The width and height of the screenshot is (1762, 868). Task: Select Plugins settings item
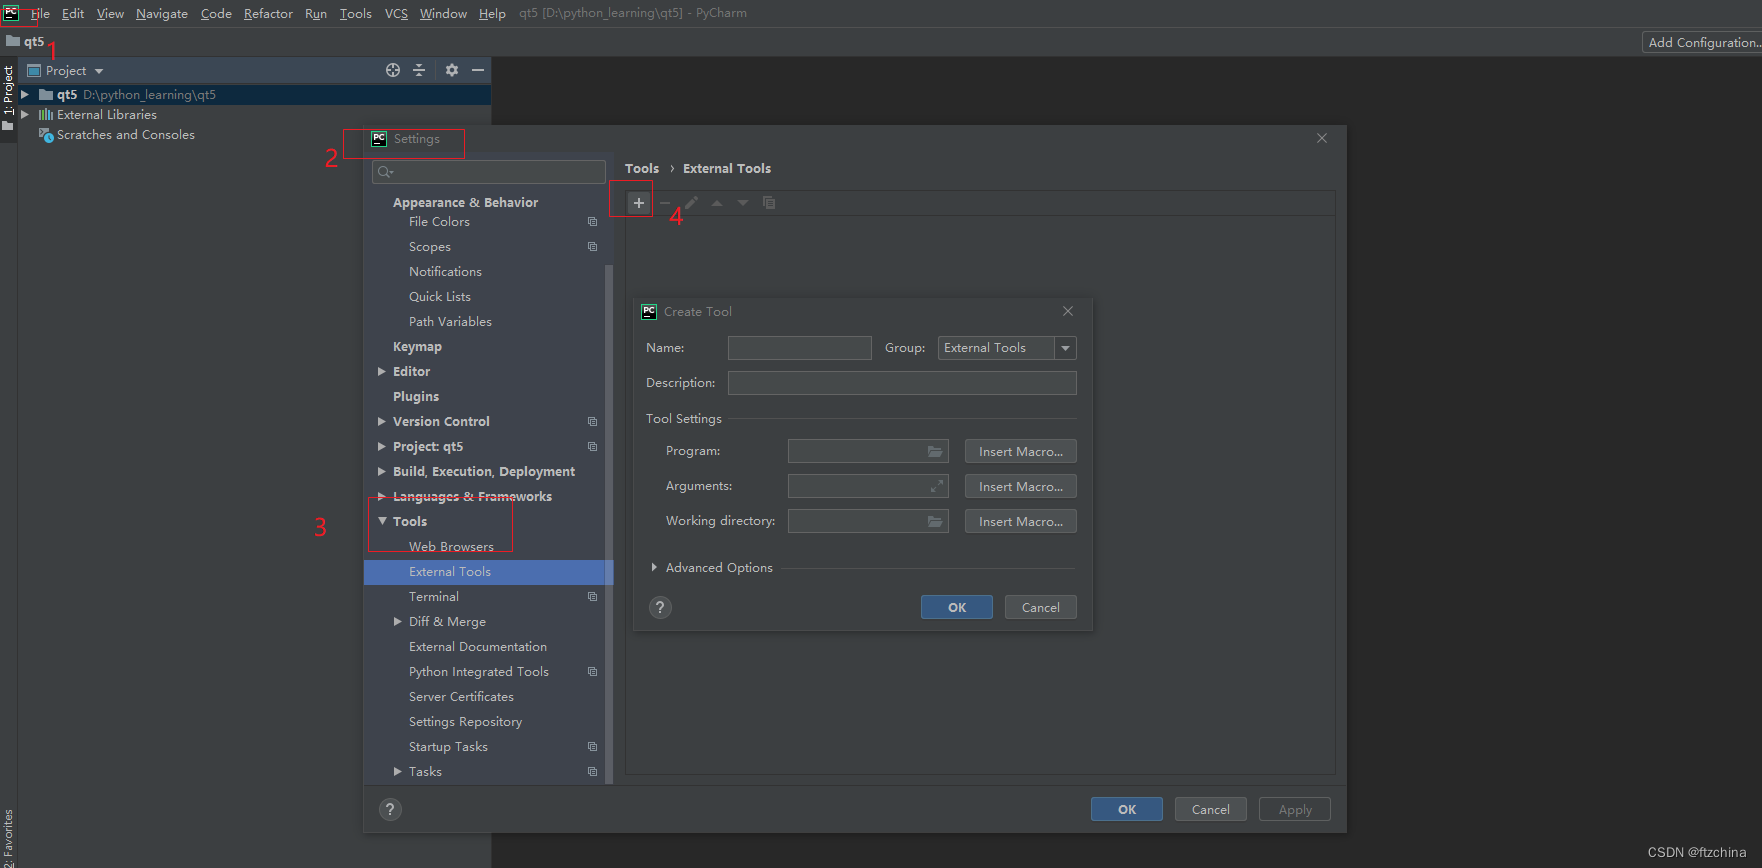tap(416, 397)
